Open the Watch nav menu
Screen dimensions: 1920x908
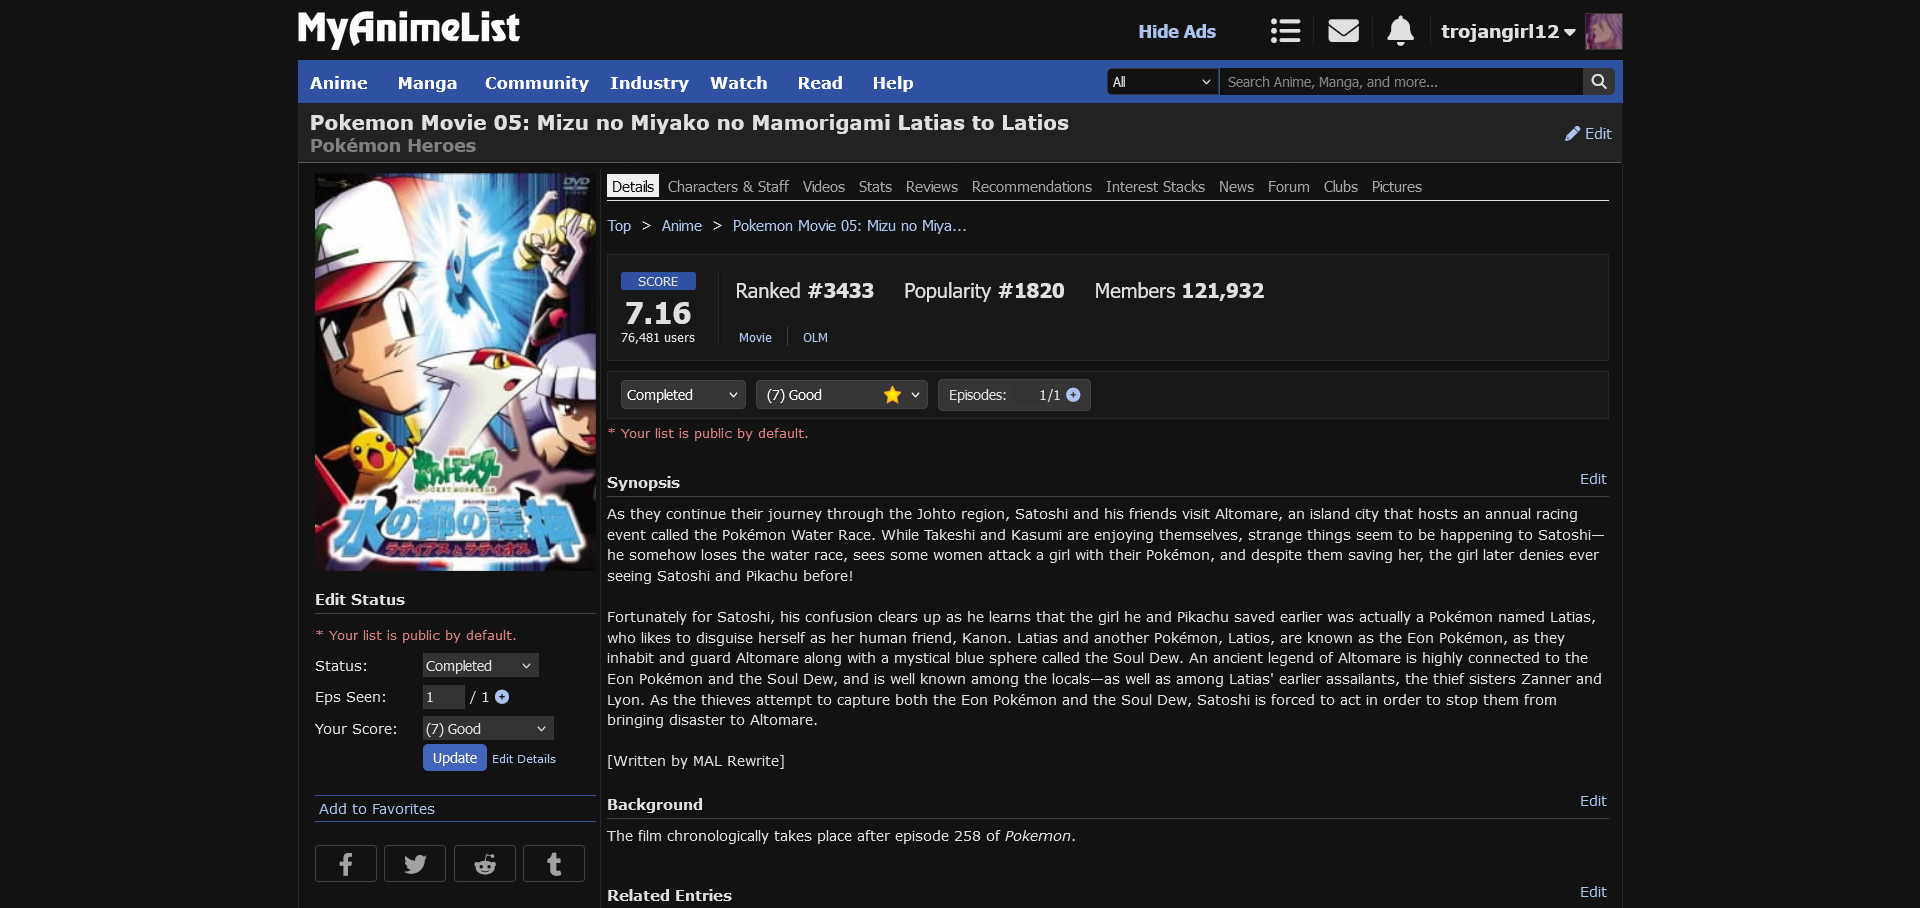739,83
